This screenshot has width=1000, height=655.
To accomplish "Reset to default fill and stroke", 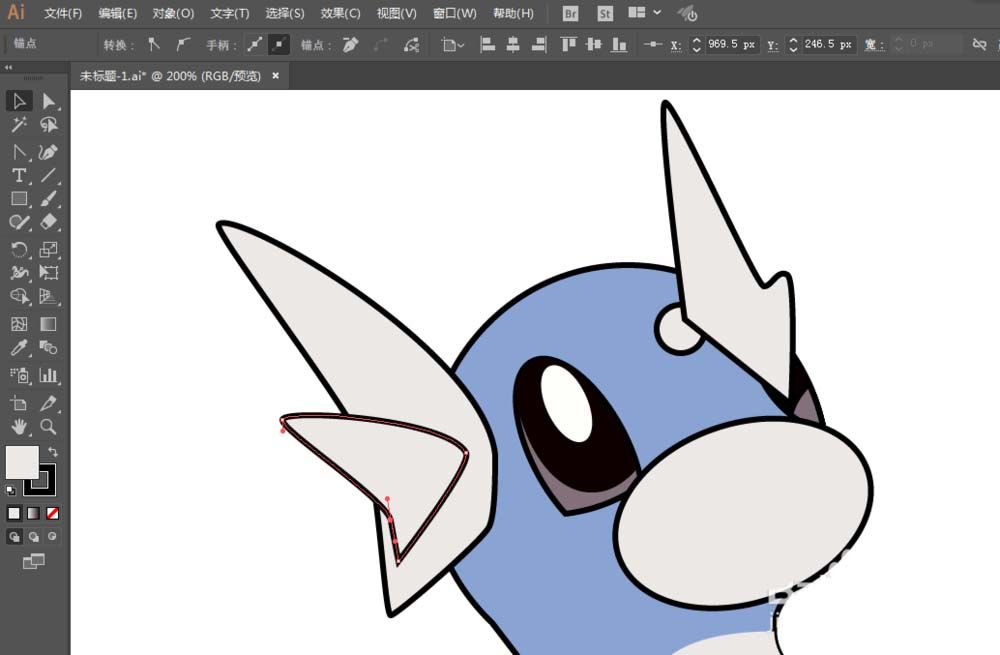I will pos(11,490).
